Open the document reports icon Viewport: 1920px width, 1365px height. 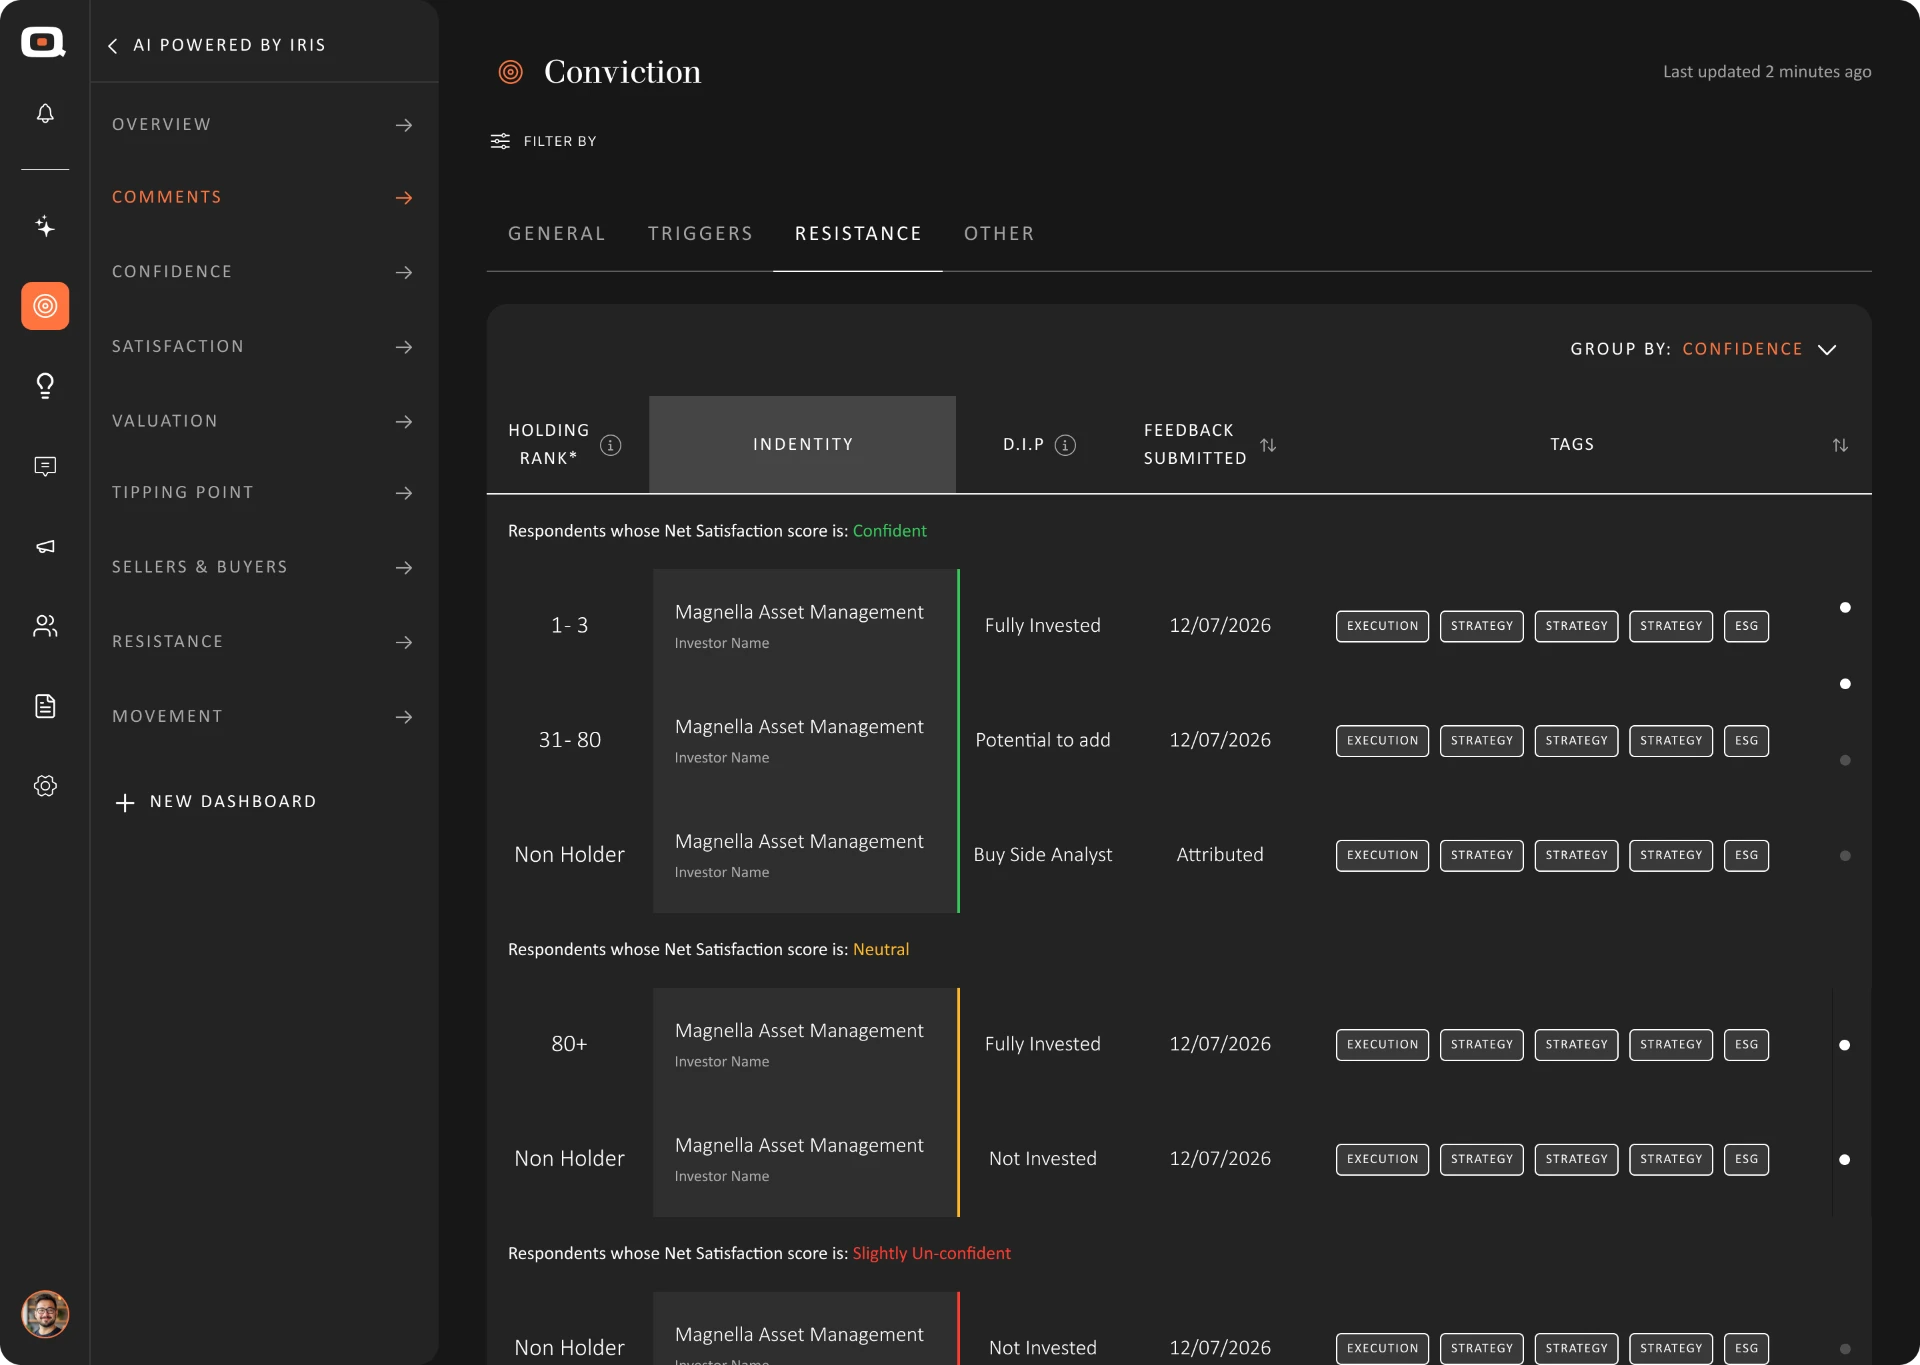tap(45, 706)
